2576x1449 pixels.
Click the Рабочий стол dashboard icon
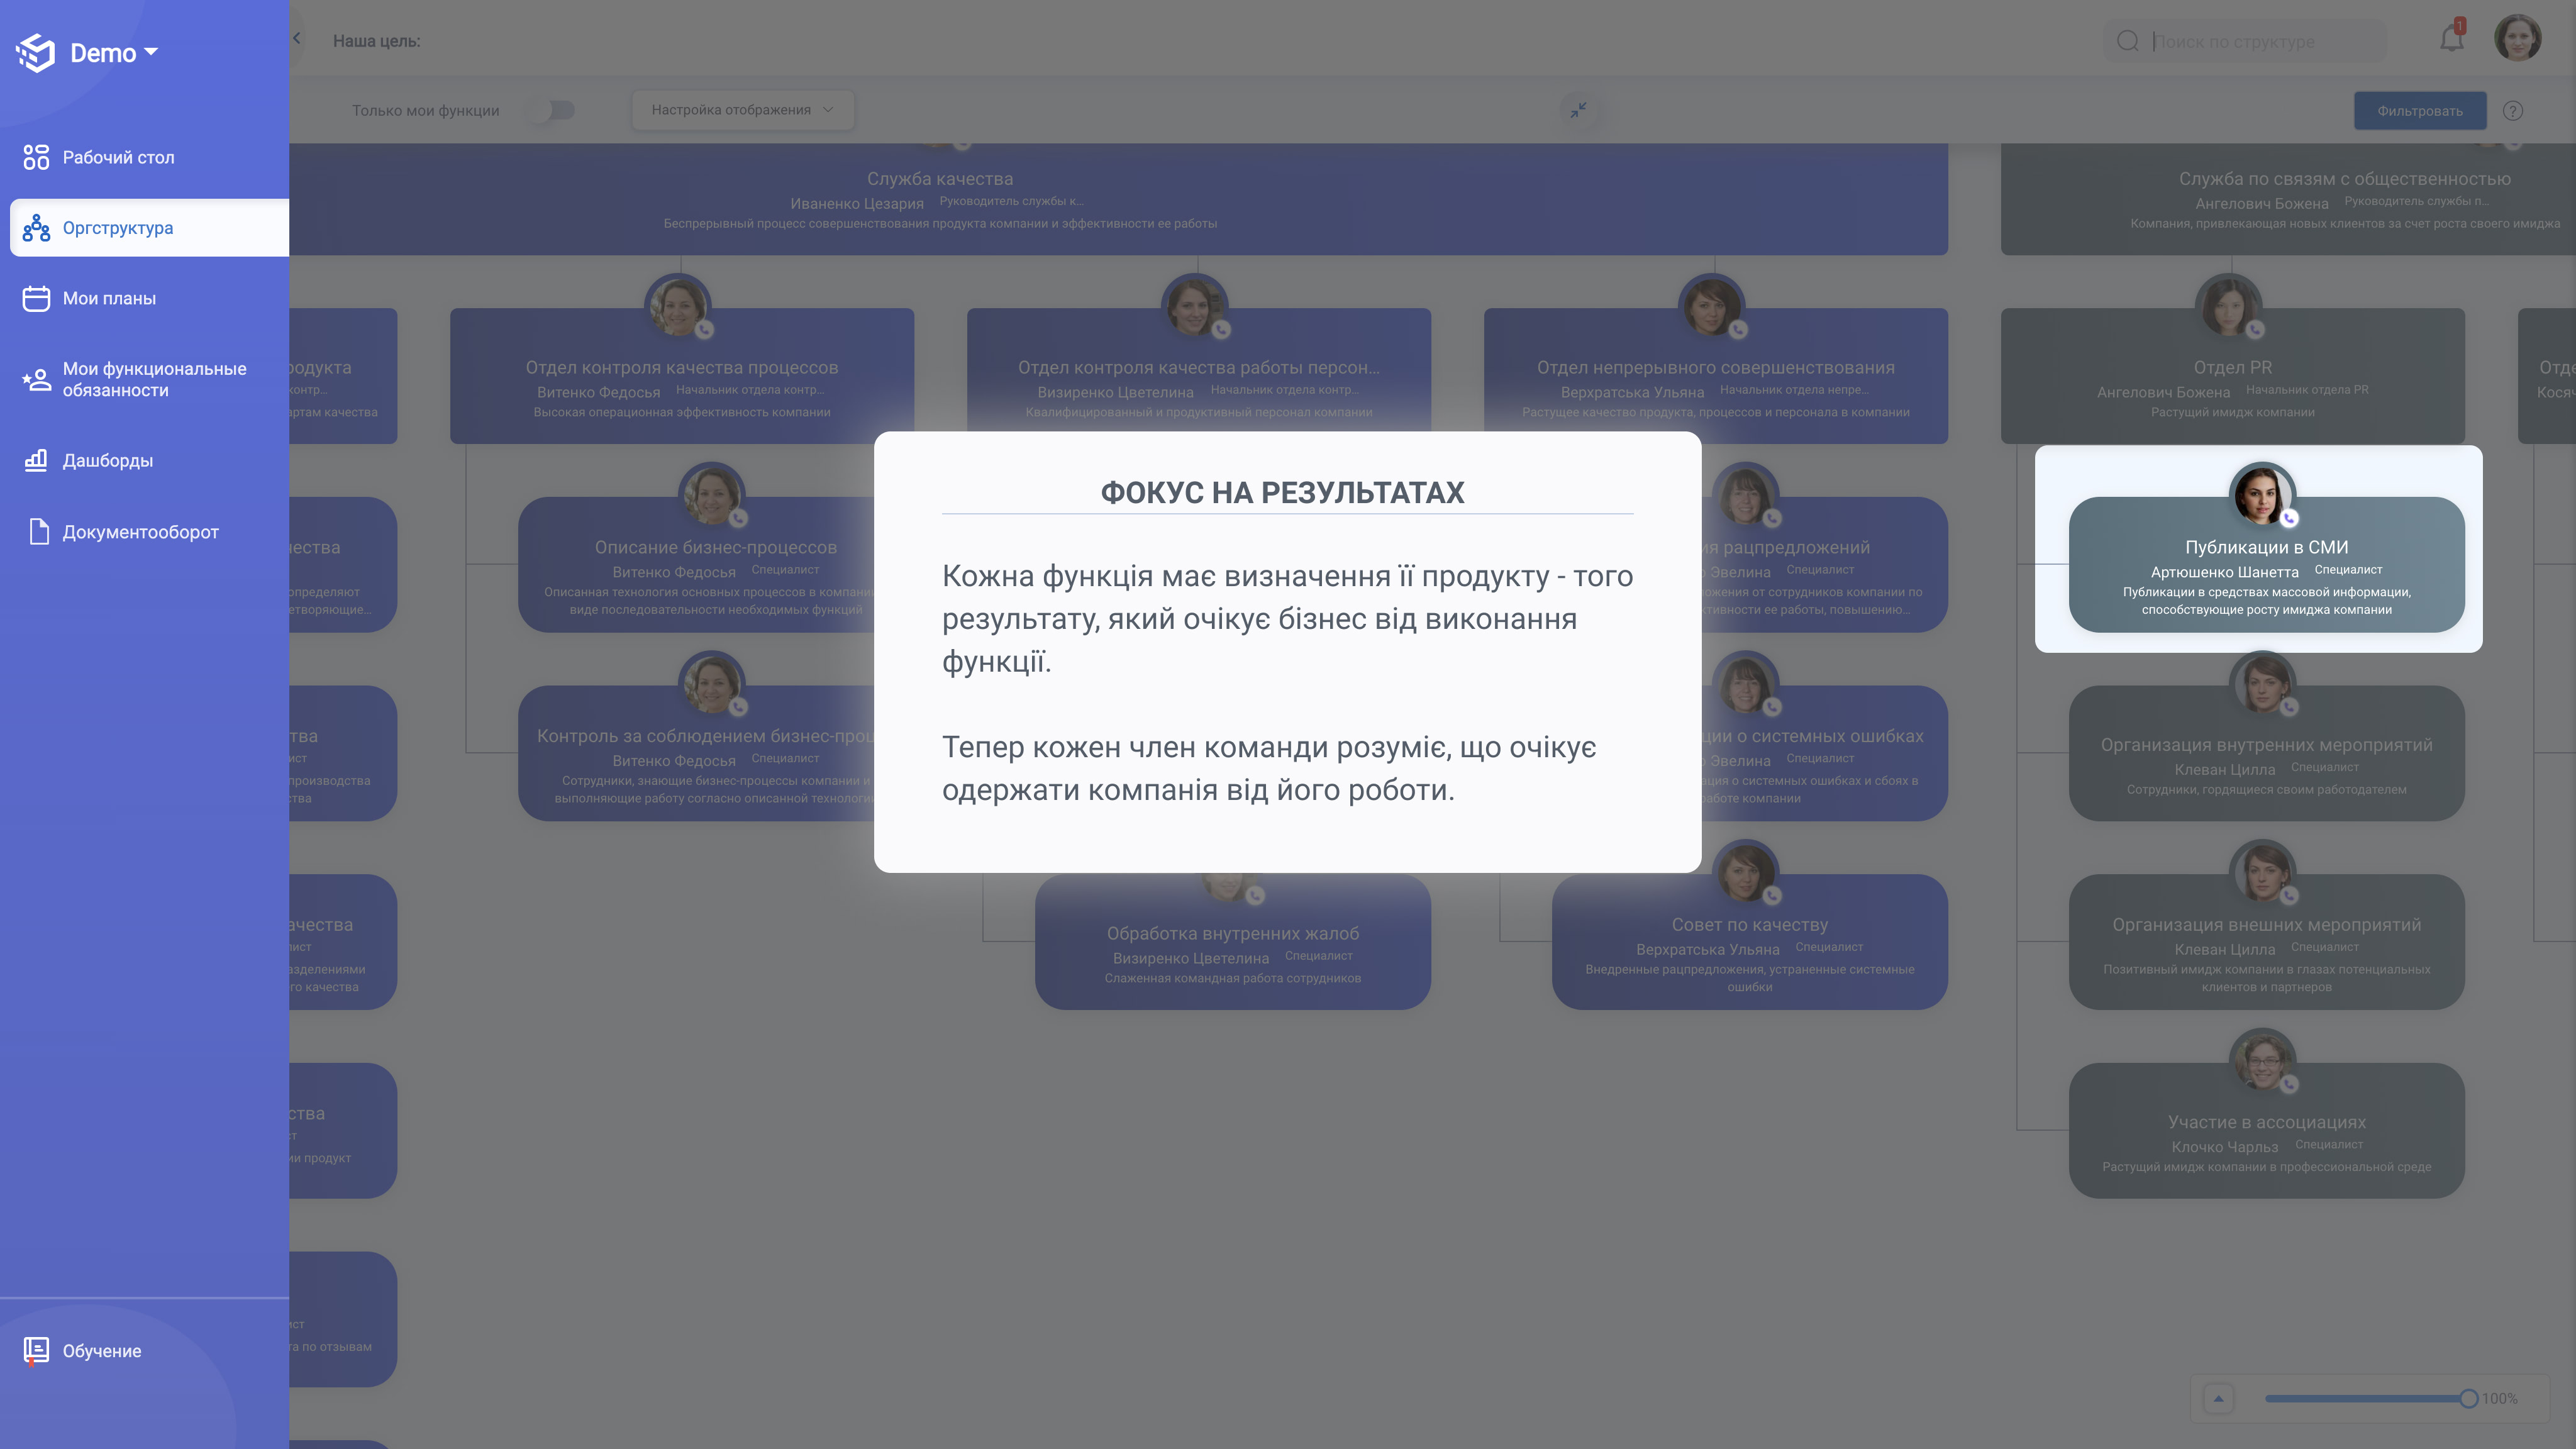coord(36,157)
